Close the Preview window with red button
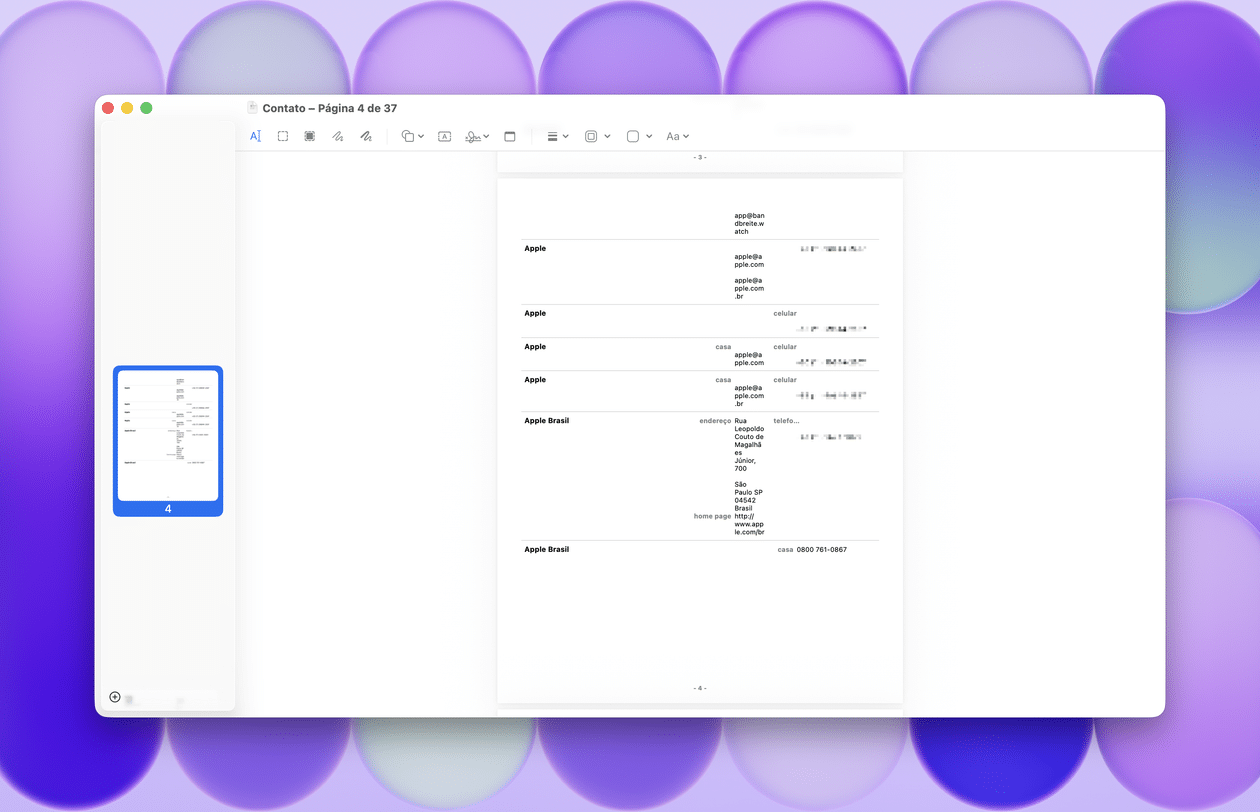The width and height of the screenshot is (1260, 812). 108,108
